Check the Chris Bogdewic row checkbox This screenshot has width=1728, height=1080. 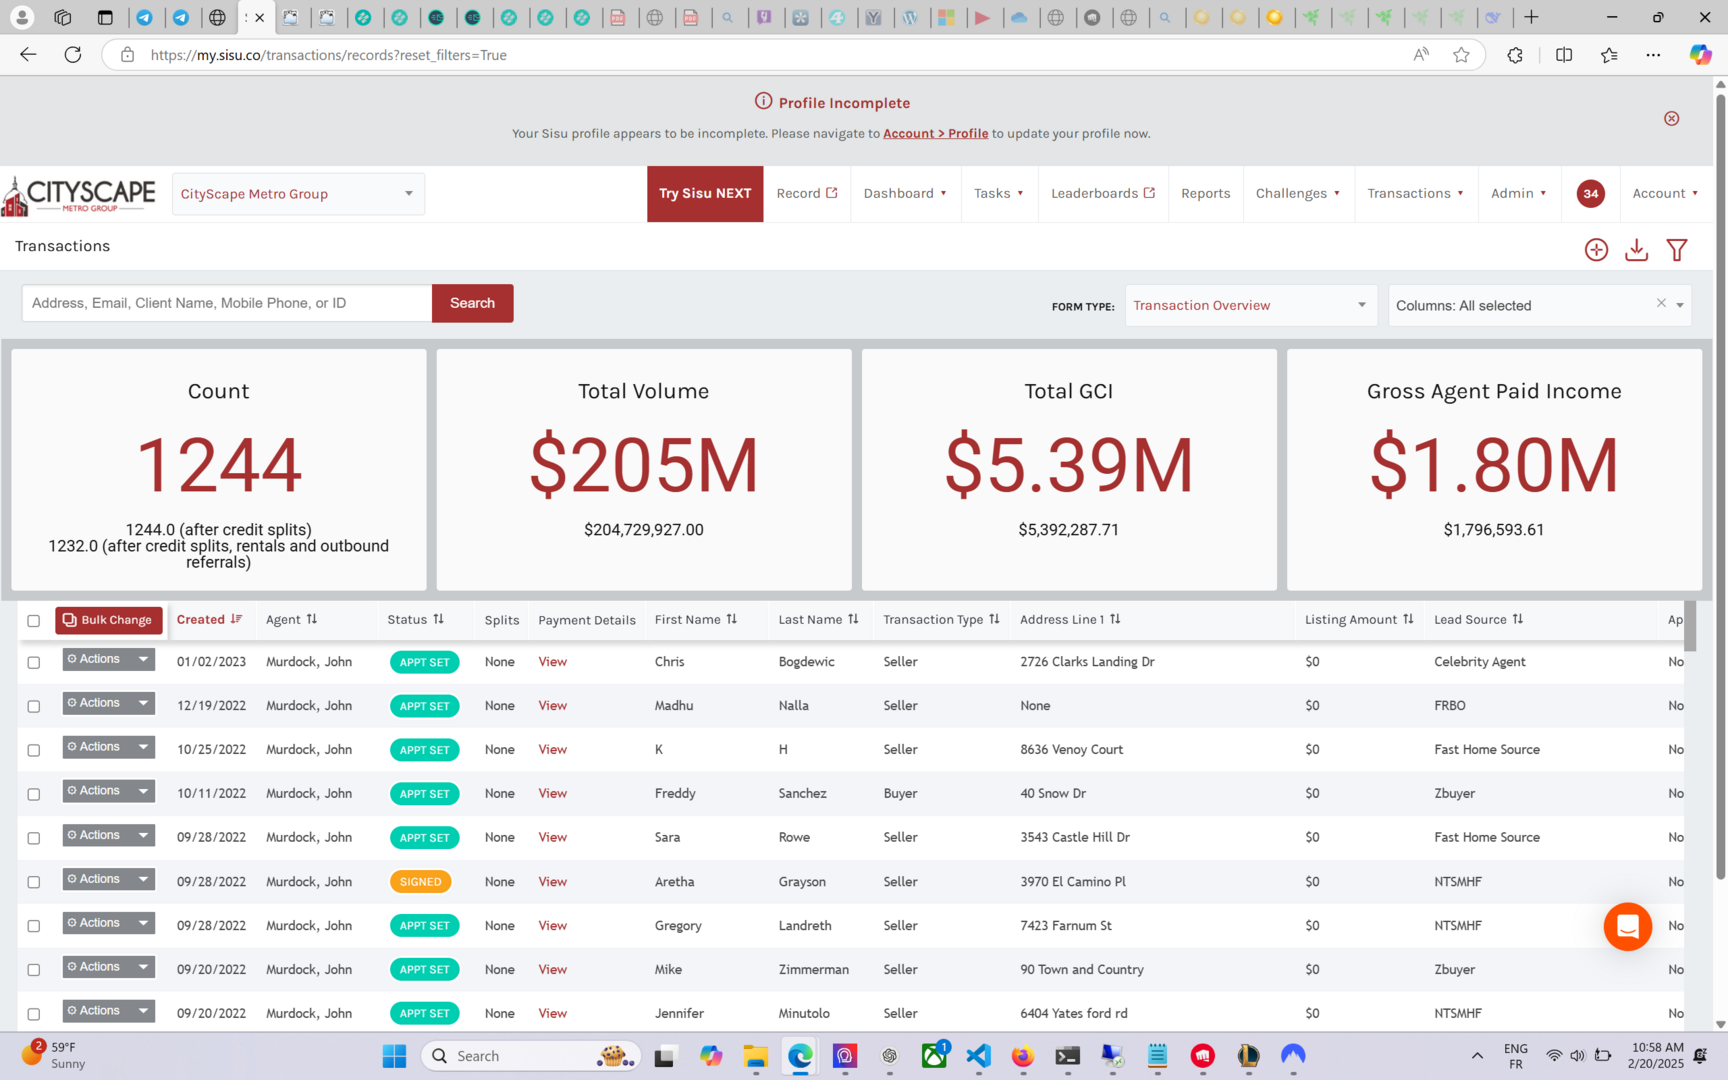(34, 663)
